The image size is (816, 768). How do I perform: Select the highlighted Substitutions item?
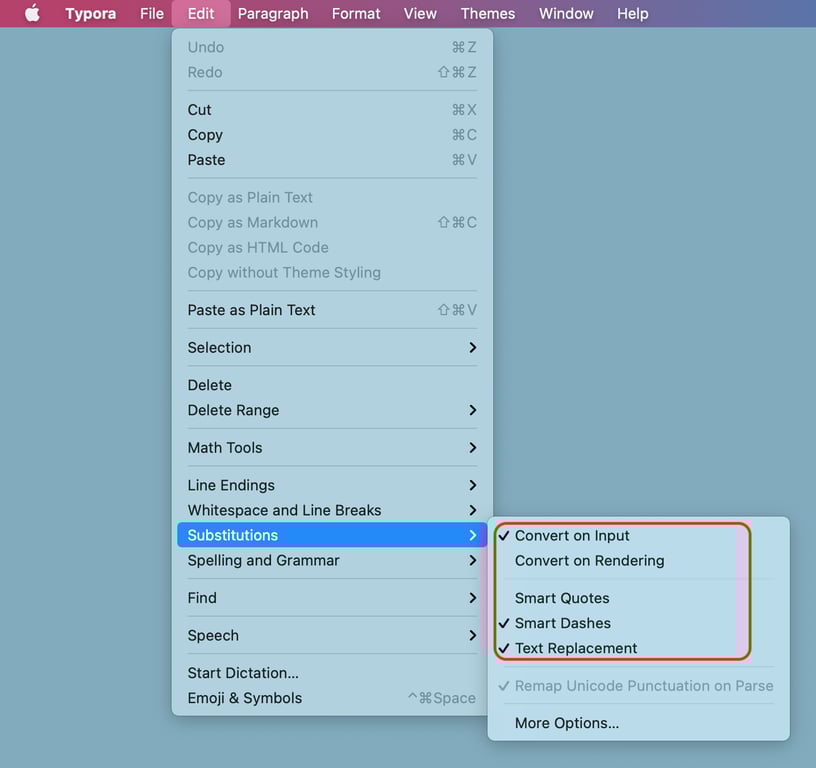tap(332, 535)
